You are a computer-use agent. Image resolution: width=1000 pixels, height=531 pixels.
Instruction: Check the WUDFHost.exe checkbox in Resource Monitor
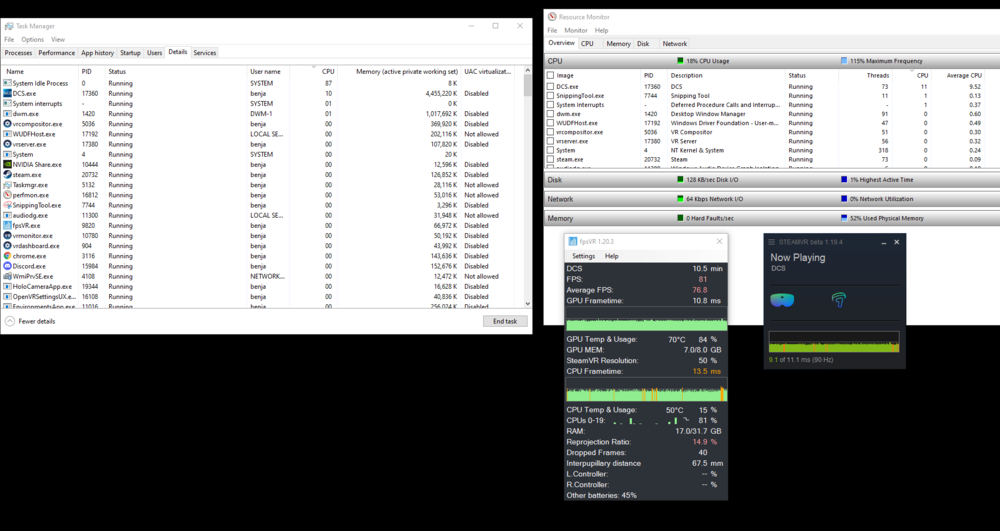(550, 123)
